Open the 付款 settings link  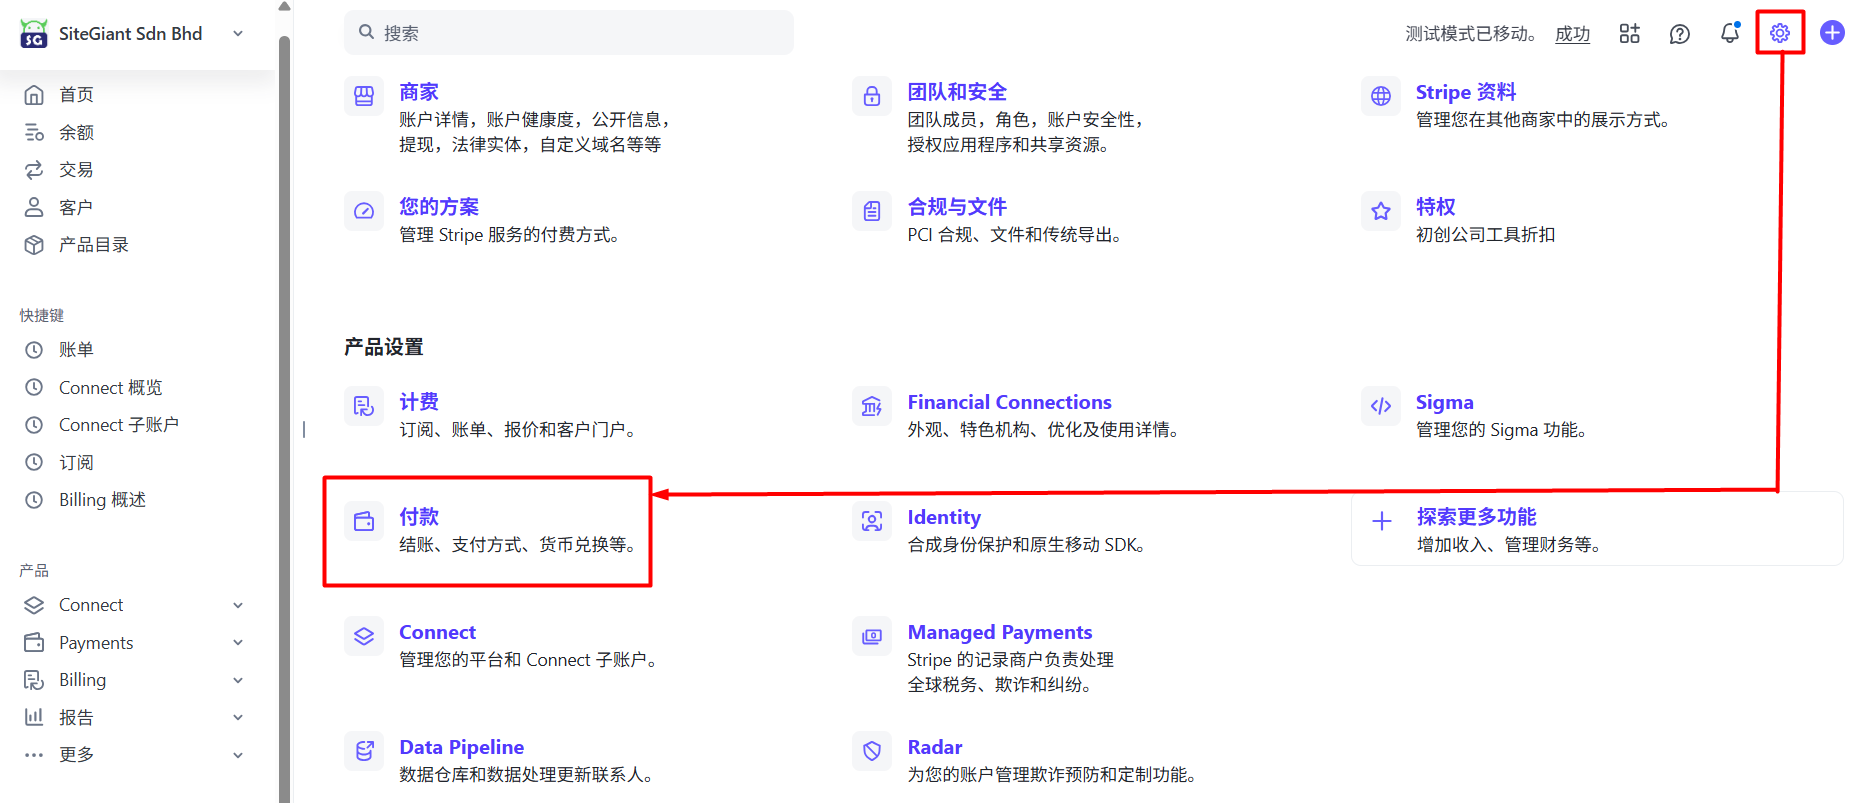419,517
